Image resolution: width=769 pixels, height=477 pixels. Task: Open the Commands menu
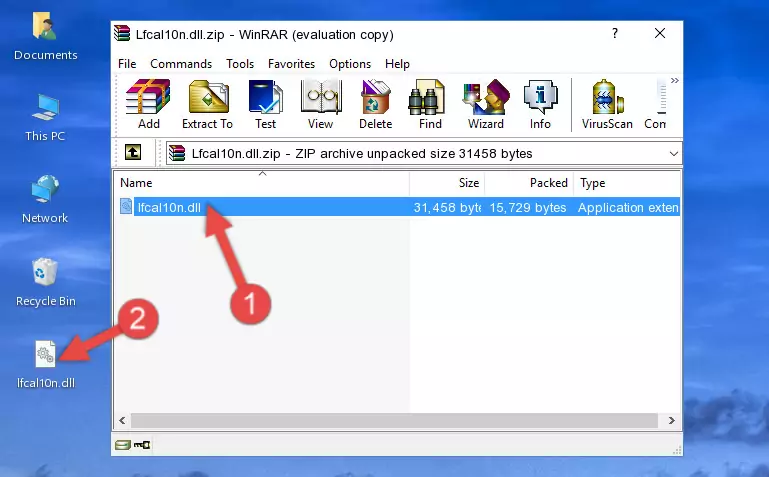pyautogui.click(x=181, y=64)
